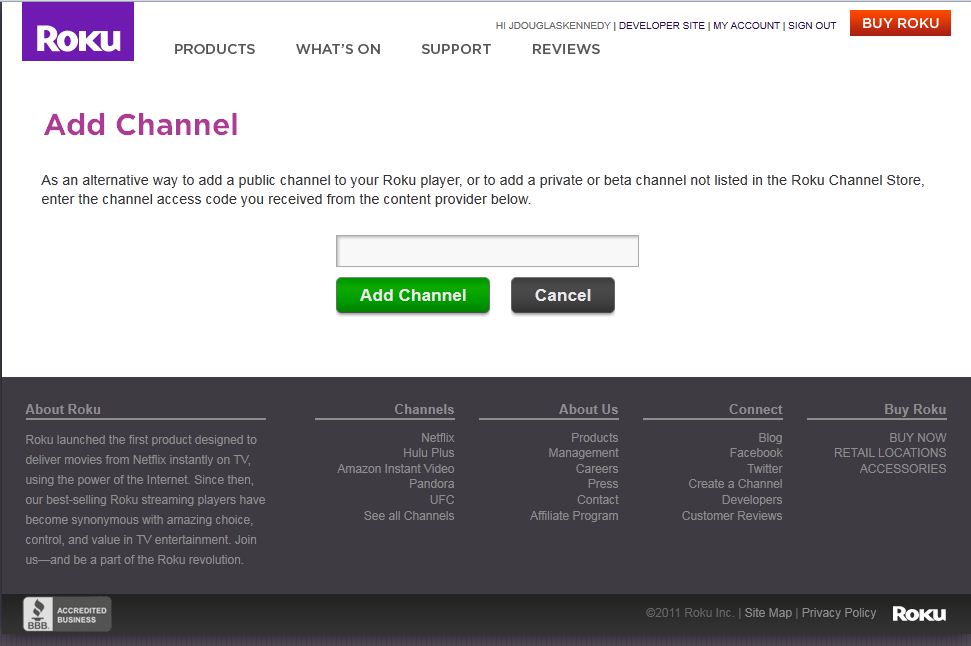Click the UFC footer link
971x646 pixels.
[442, 500]
